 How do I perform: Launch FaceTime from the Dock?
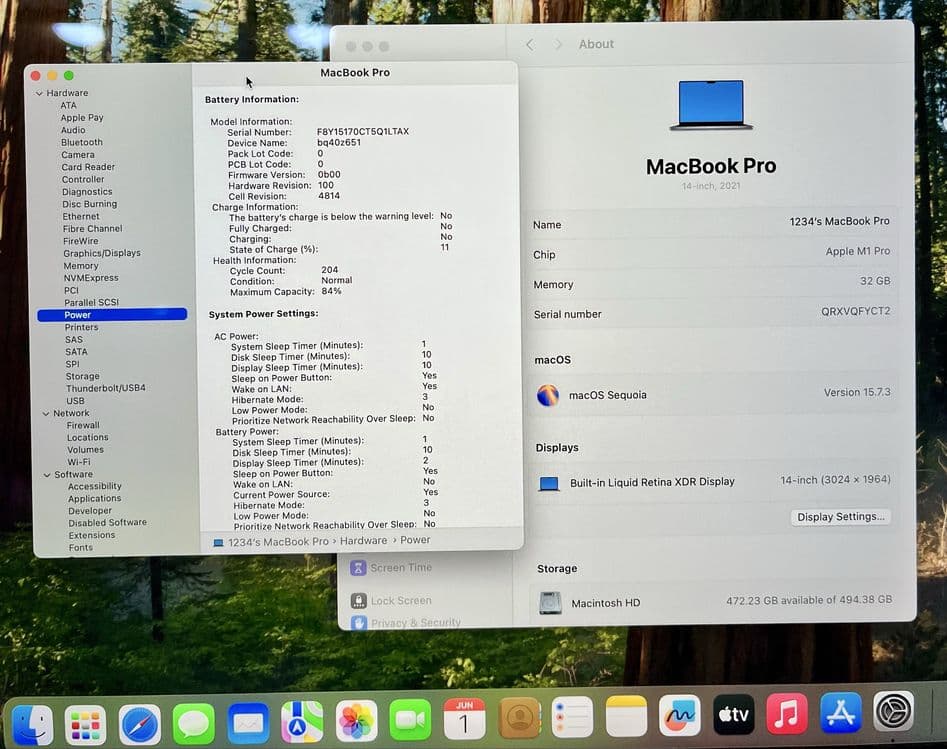[x=410, y=719]
